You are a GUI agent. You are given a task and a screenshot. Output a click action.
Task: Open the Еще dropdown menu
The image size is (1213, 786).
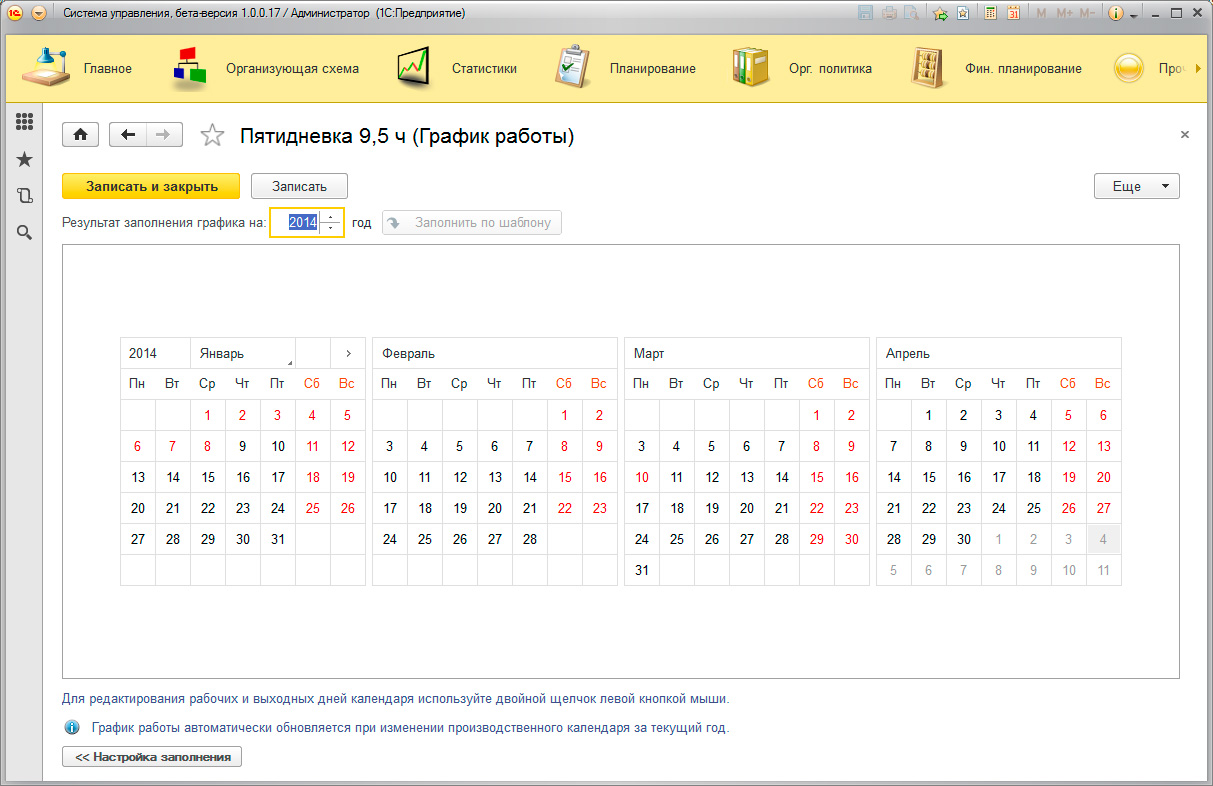click(1137, 186)
